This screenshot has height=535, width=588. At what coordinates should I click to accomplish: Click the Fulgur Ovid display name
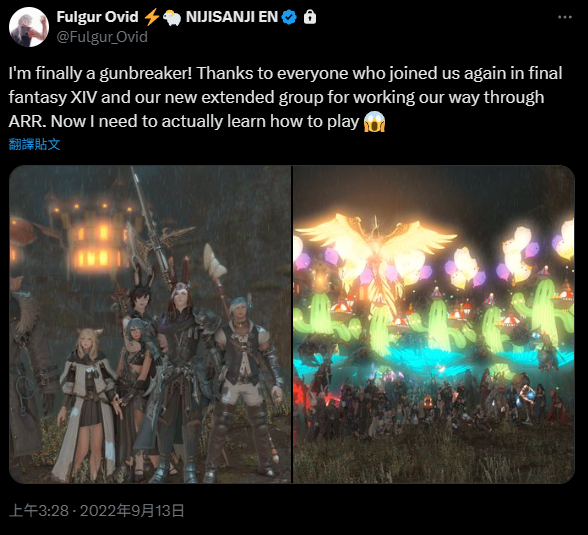click(98, 17)
